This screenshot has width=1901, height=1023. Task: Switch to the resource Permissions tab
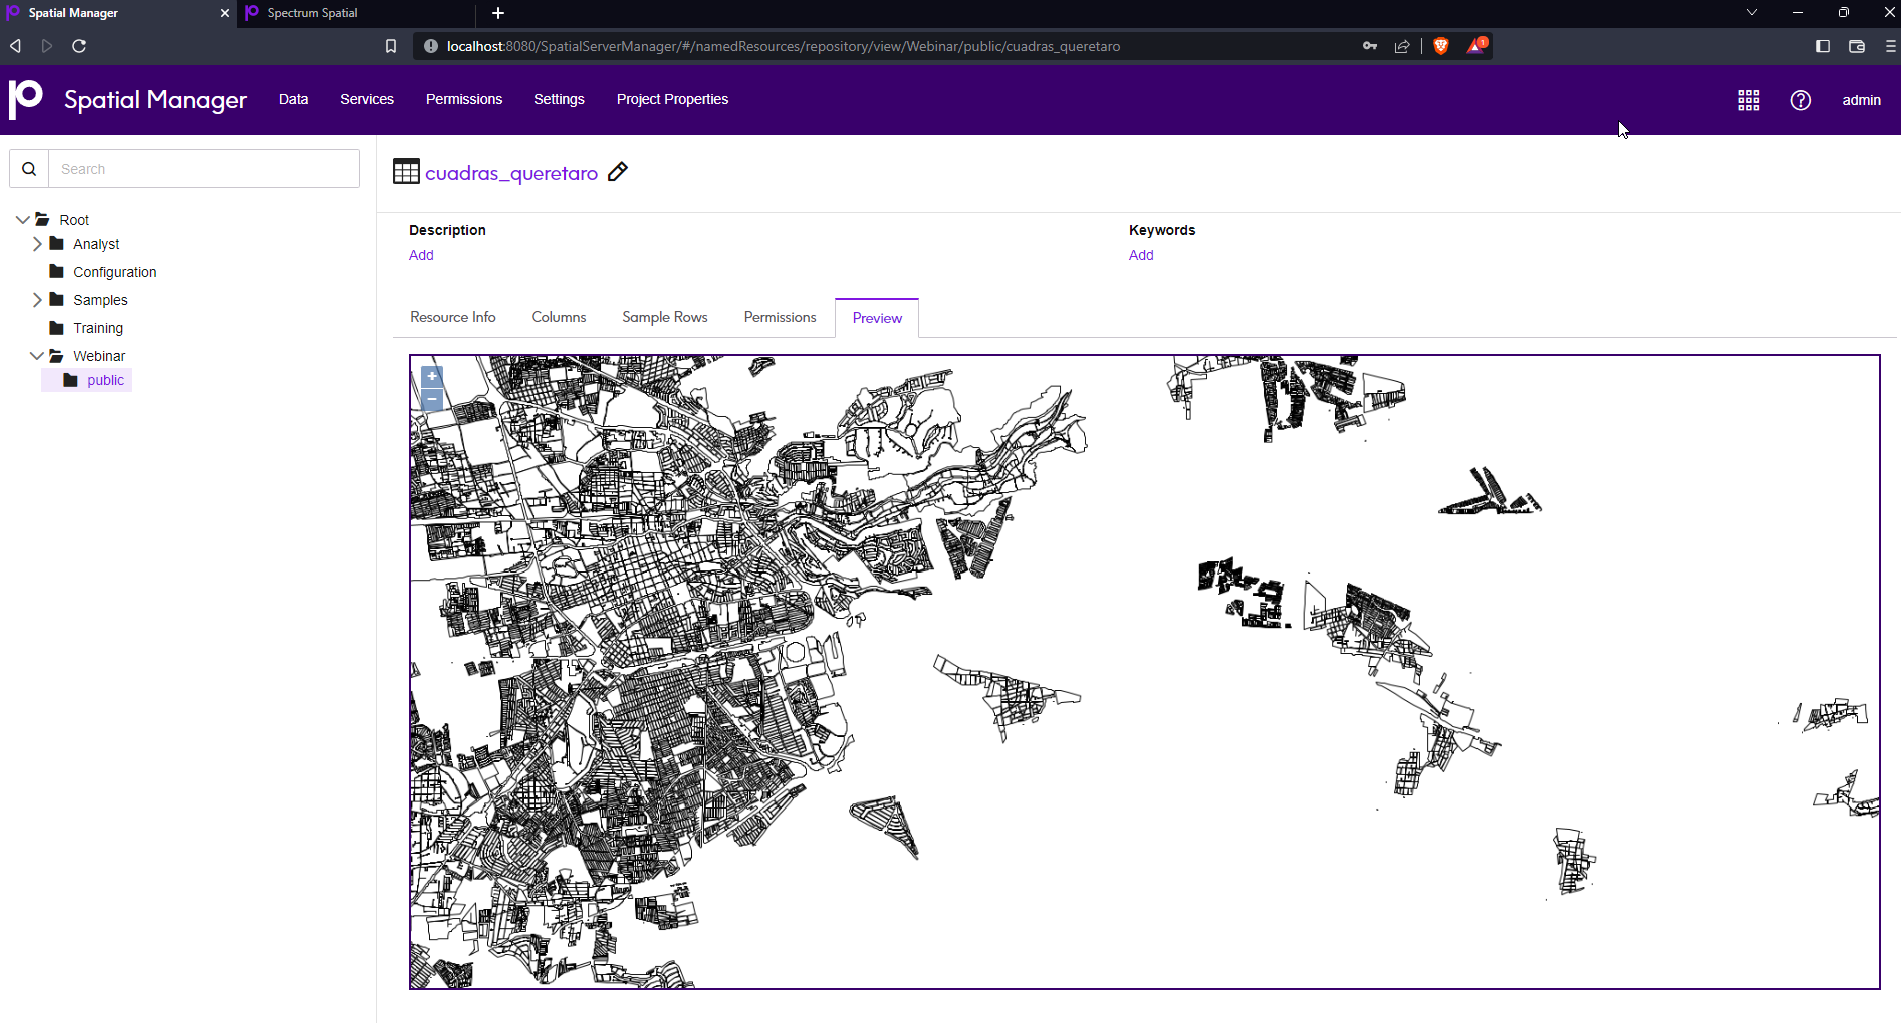coord(780,317)
